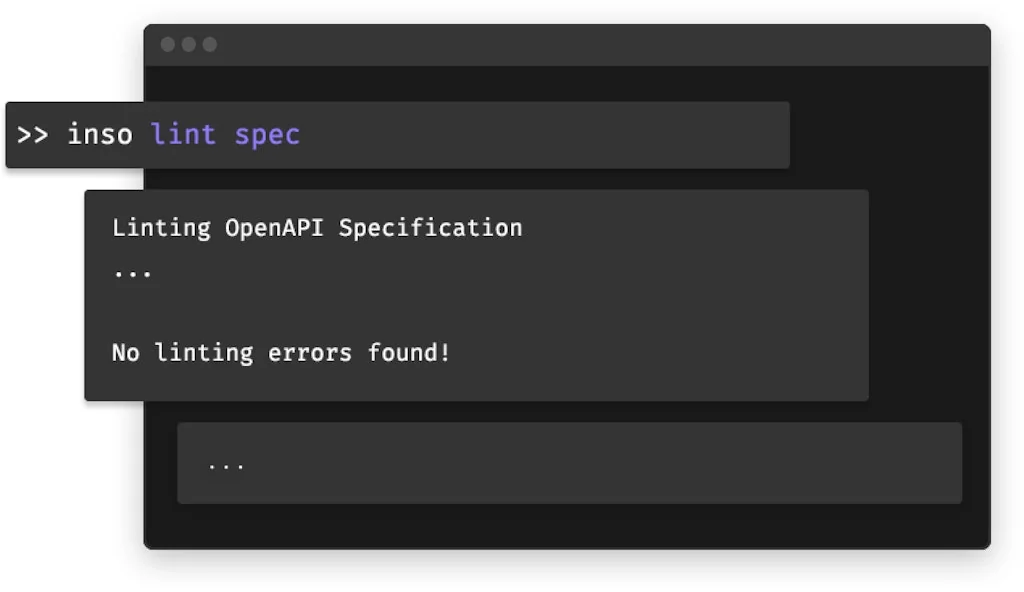Screen dimensions: 1024x592
Task: Select the word "inso" in the command
Action: pyautogui.click(x=100, y=135)
